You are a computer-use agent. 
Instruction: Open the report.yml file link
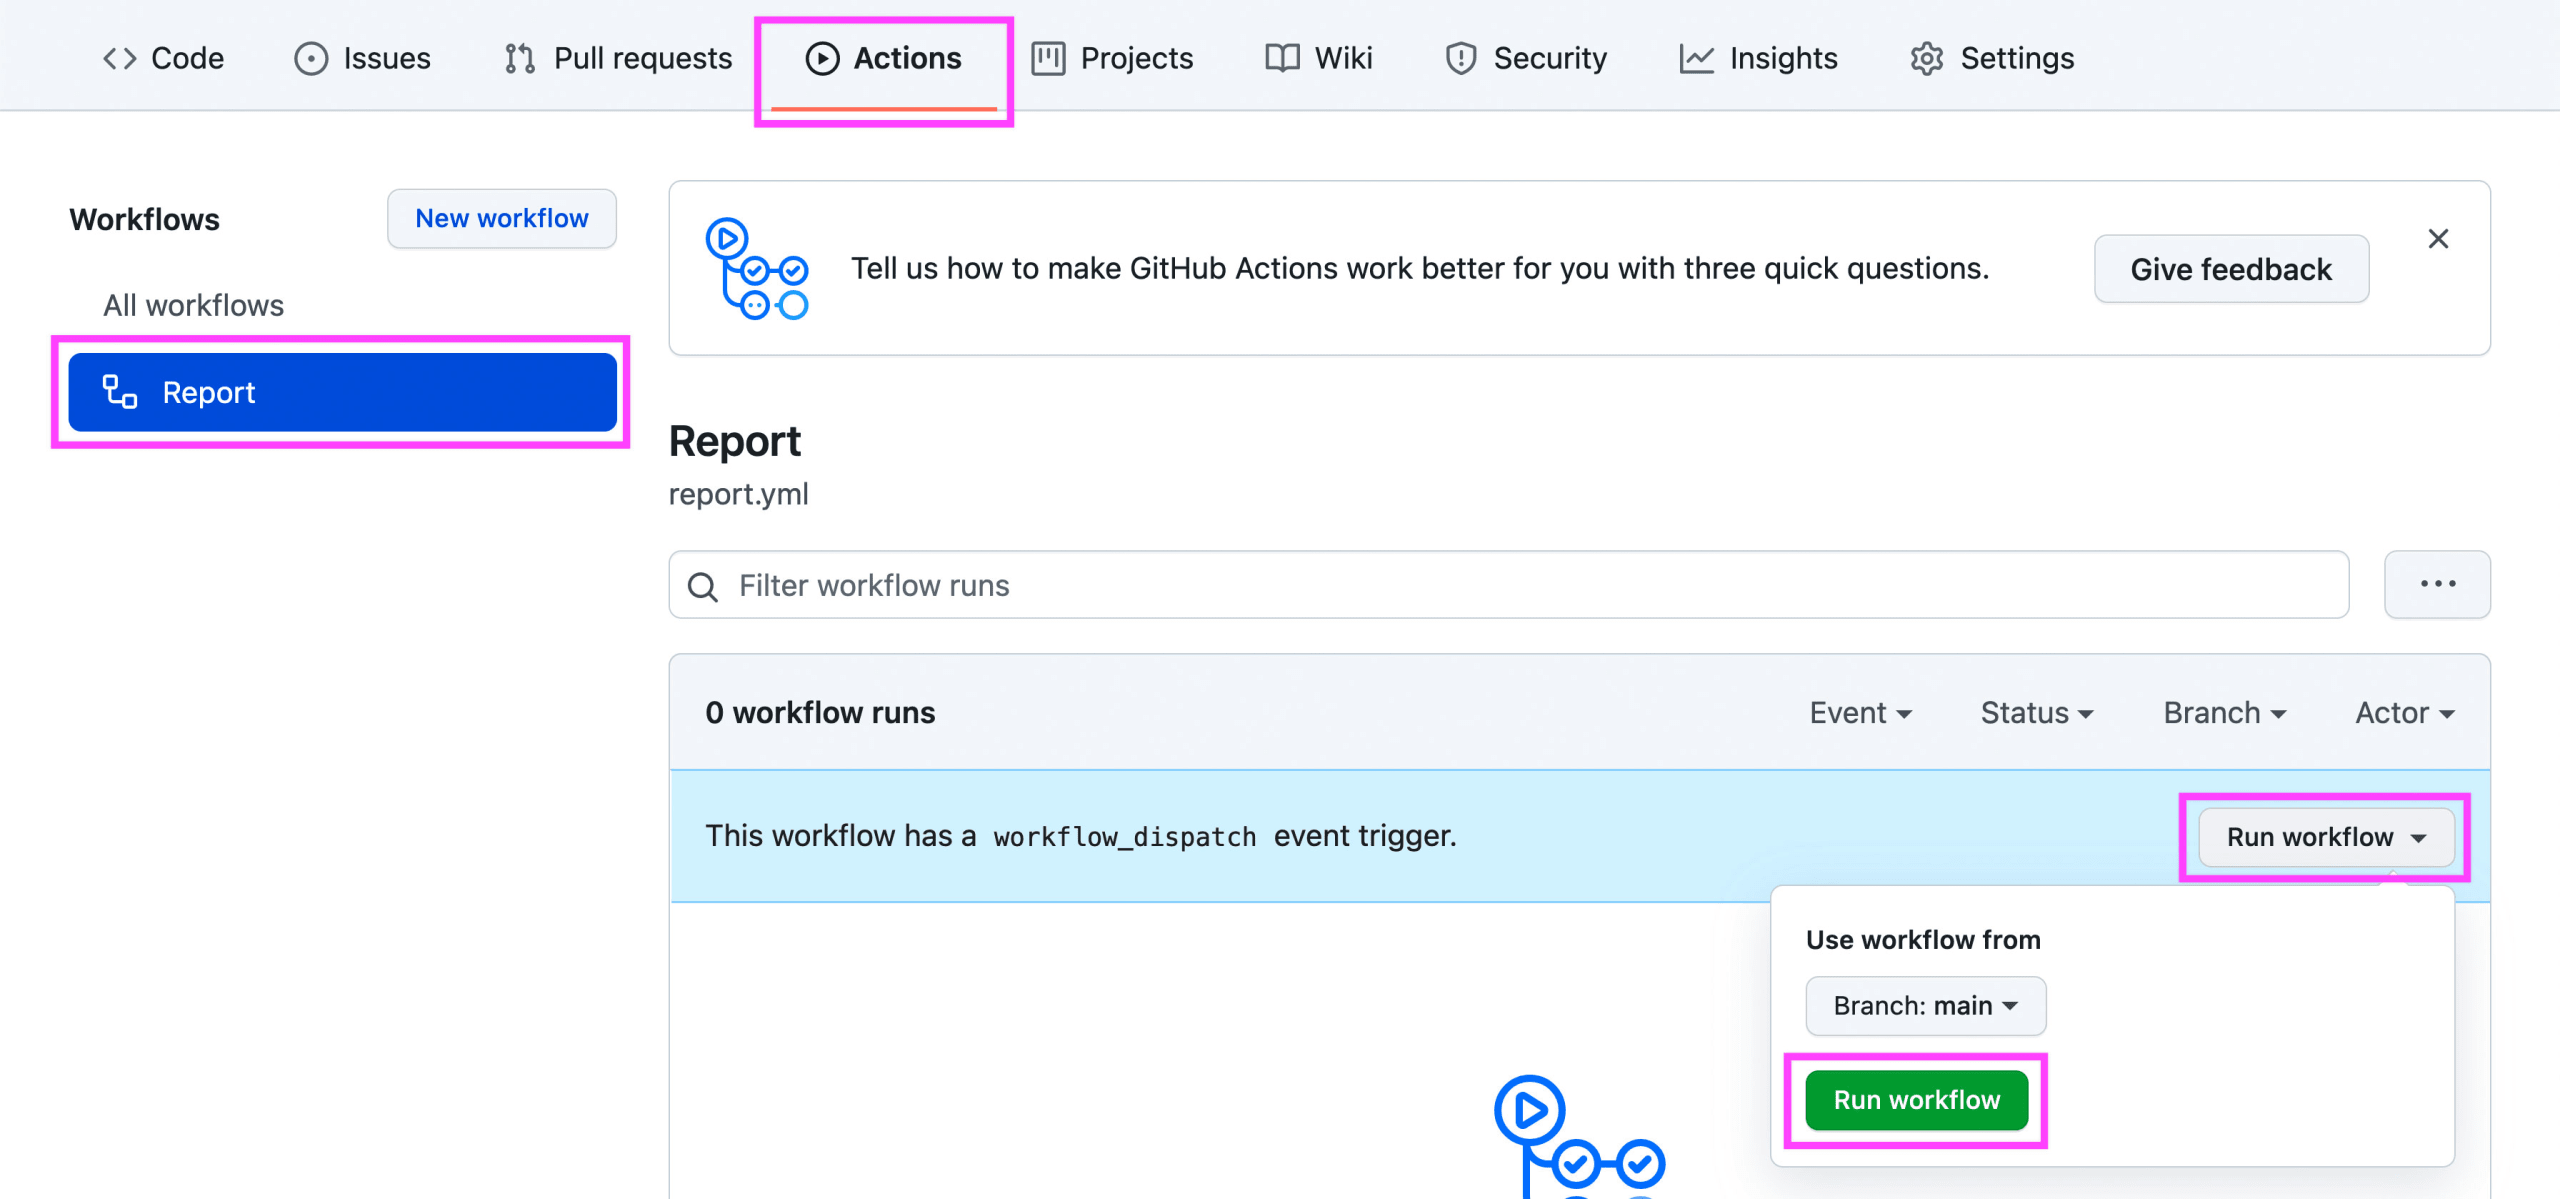[x=738, y=494]
